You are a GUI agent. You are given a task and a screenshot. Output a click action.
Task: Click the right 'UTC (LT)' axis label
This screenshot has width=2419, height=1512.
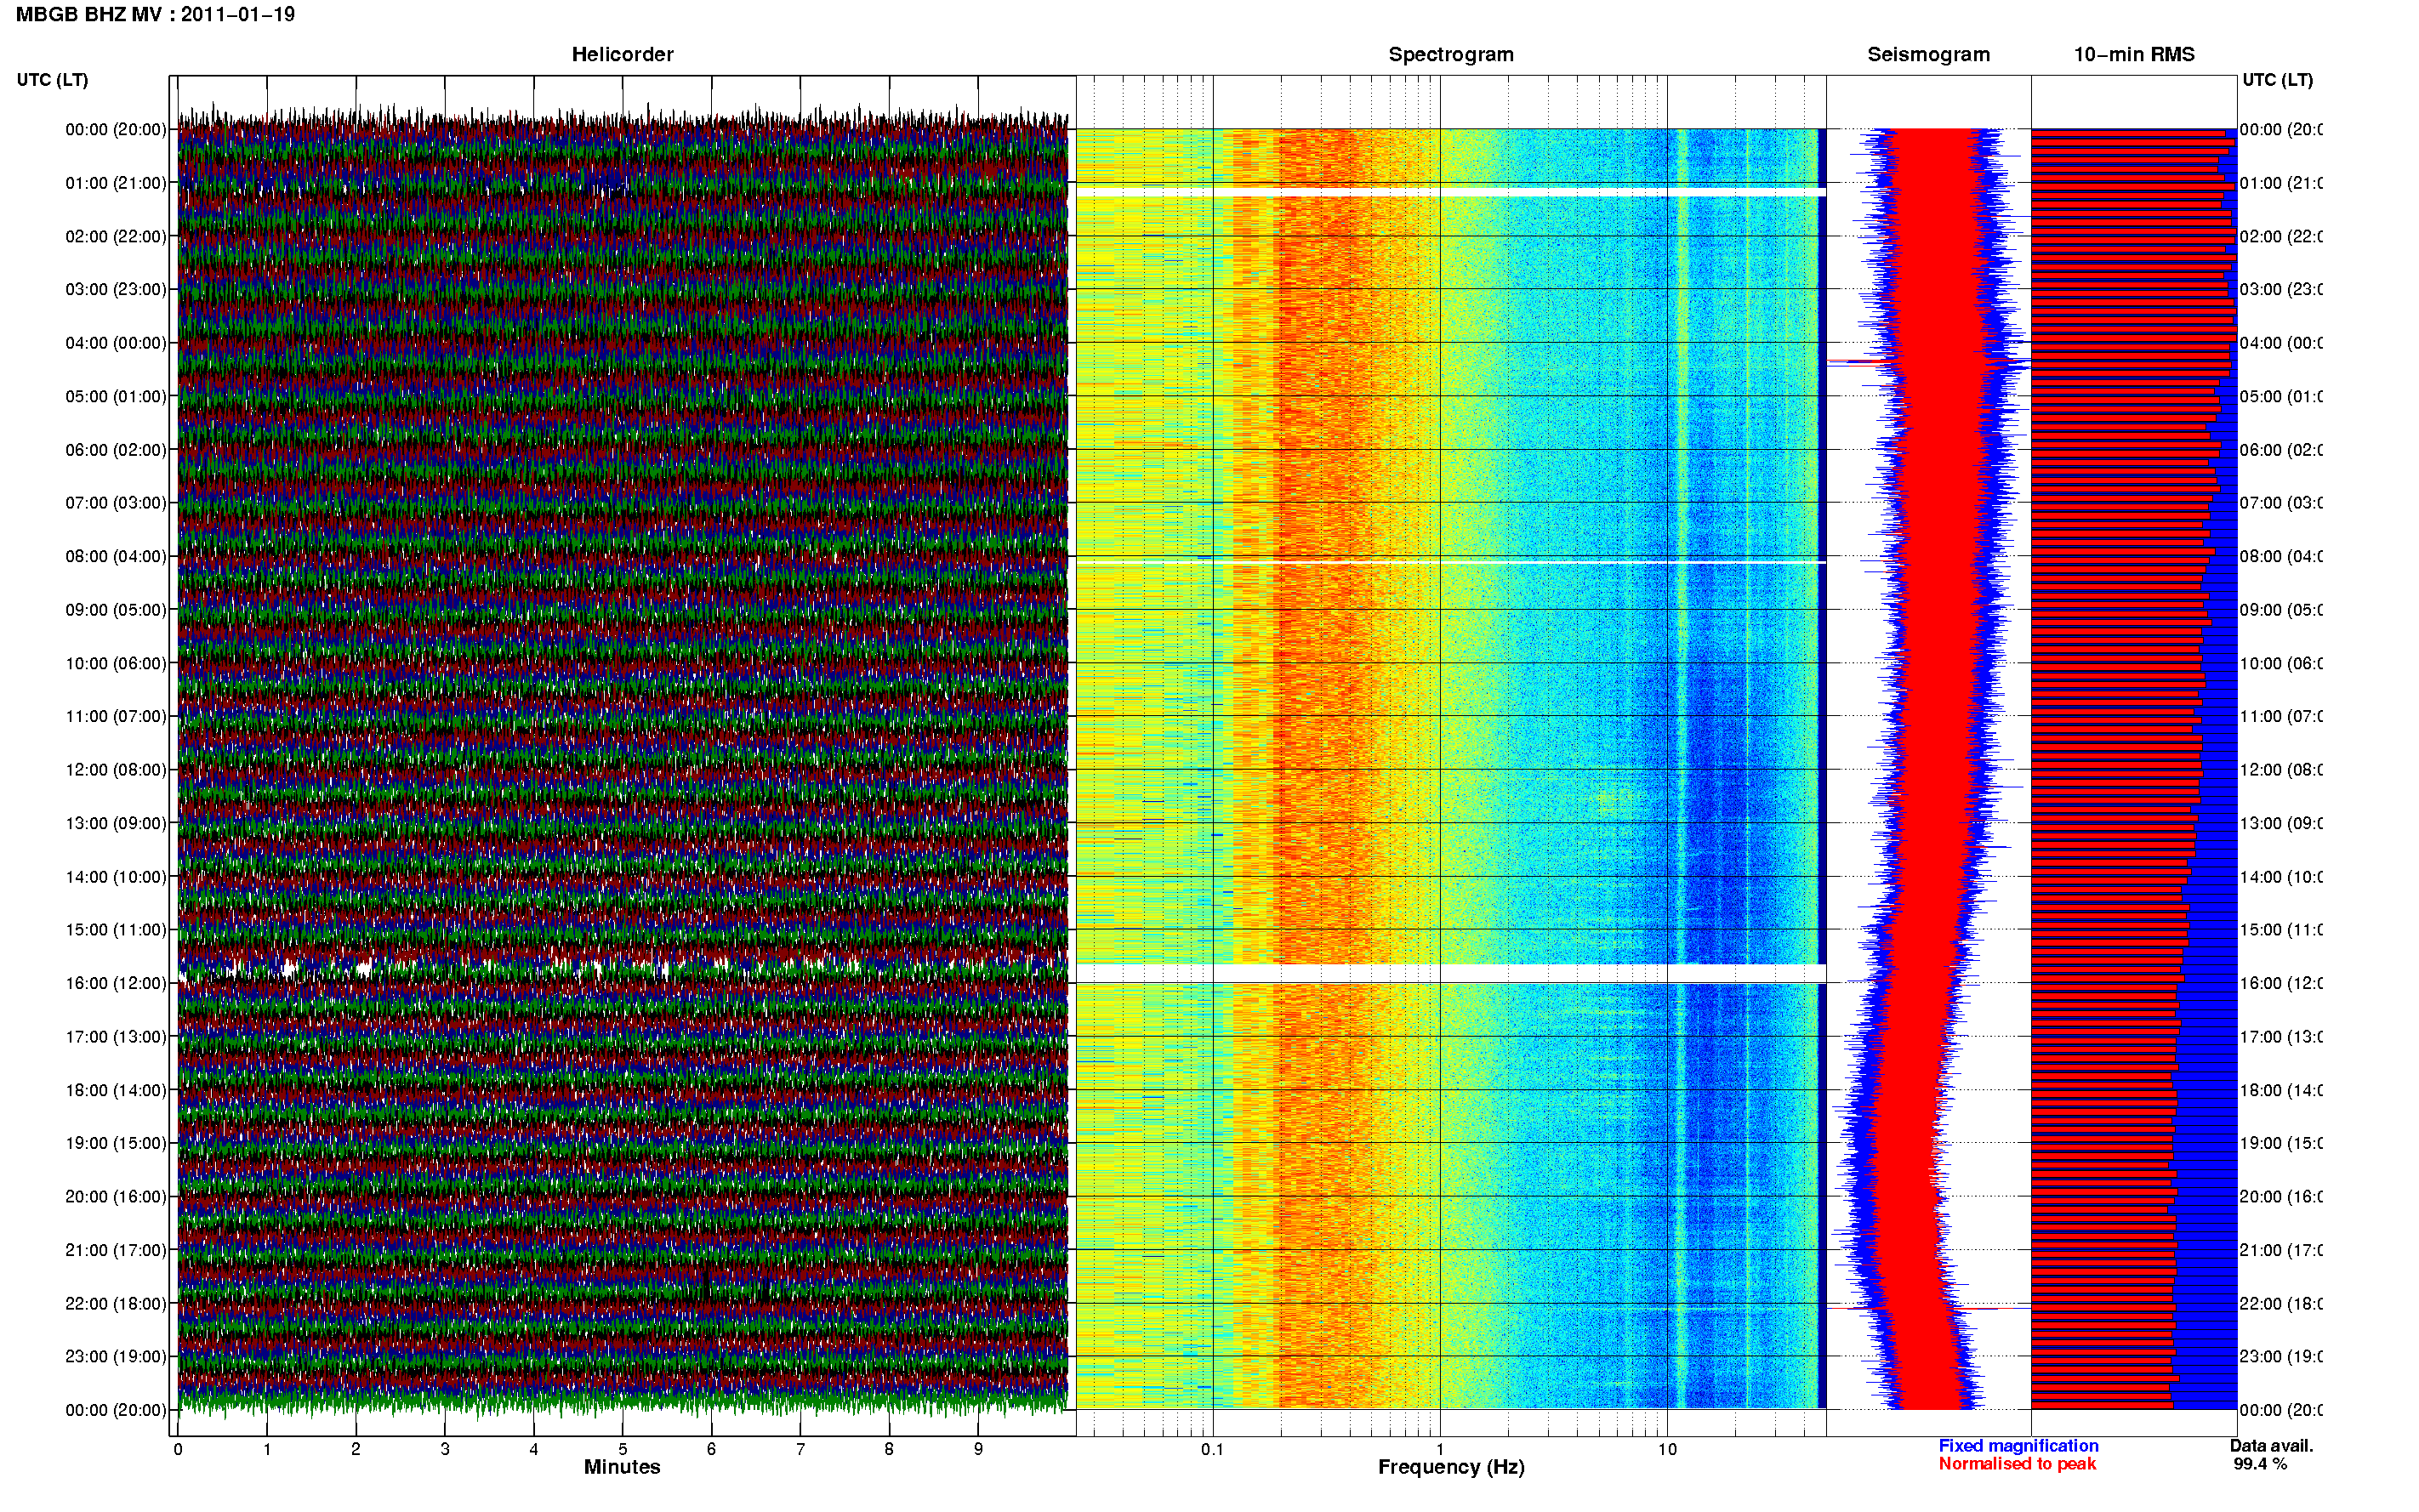click(2277, 80)
